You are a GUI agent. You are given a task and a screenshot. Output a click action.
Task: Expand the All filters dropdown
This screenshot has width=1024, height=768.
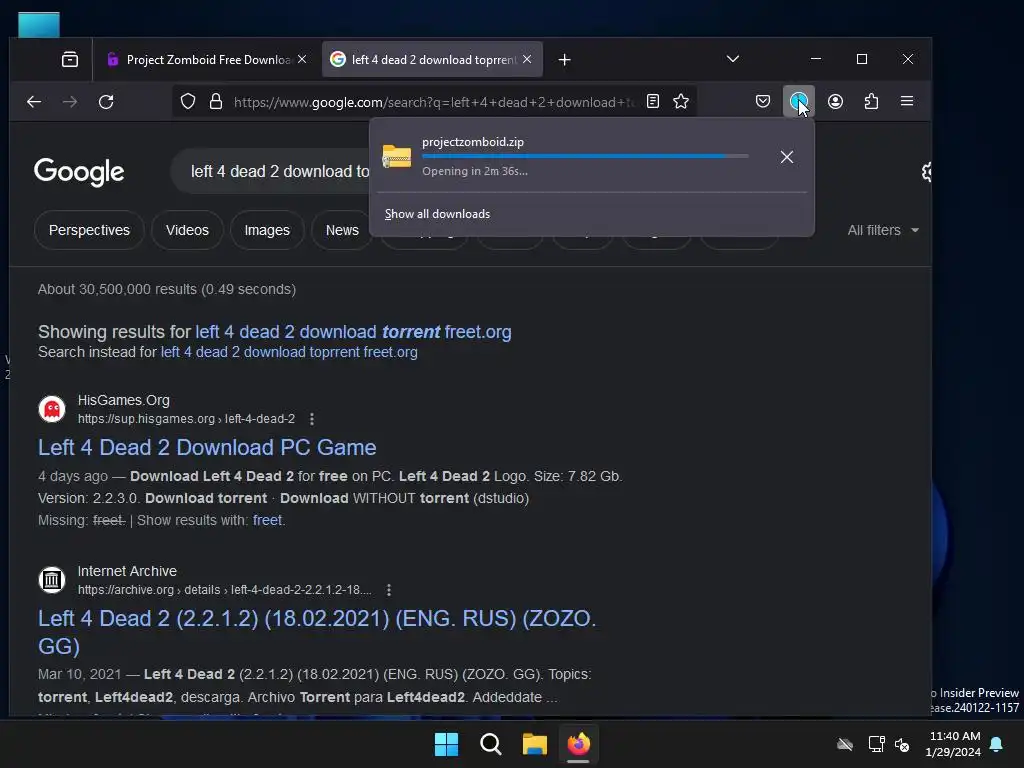pyautogui.click(x=883, y=230)
